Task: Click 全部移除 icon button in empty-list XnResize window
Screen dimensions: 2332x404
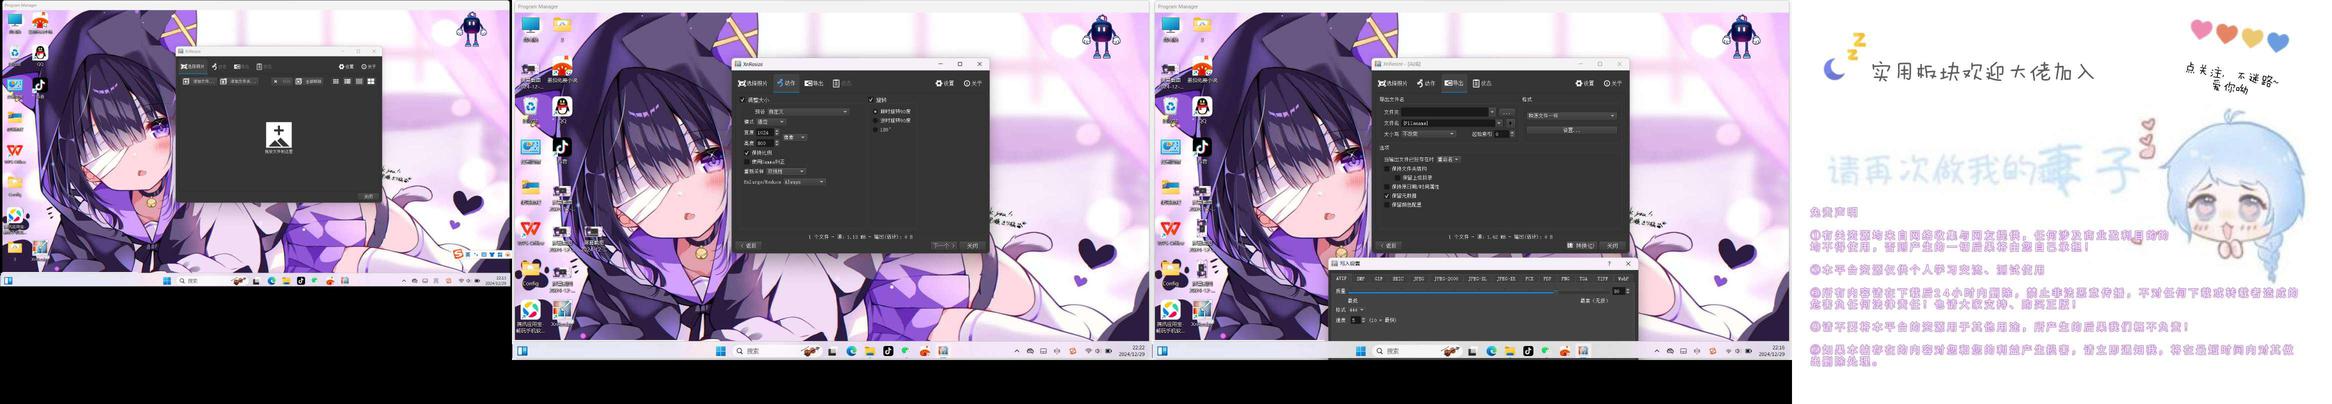Action: click(308, 81)
